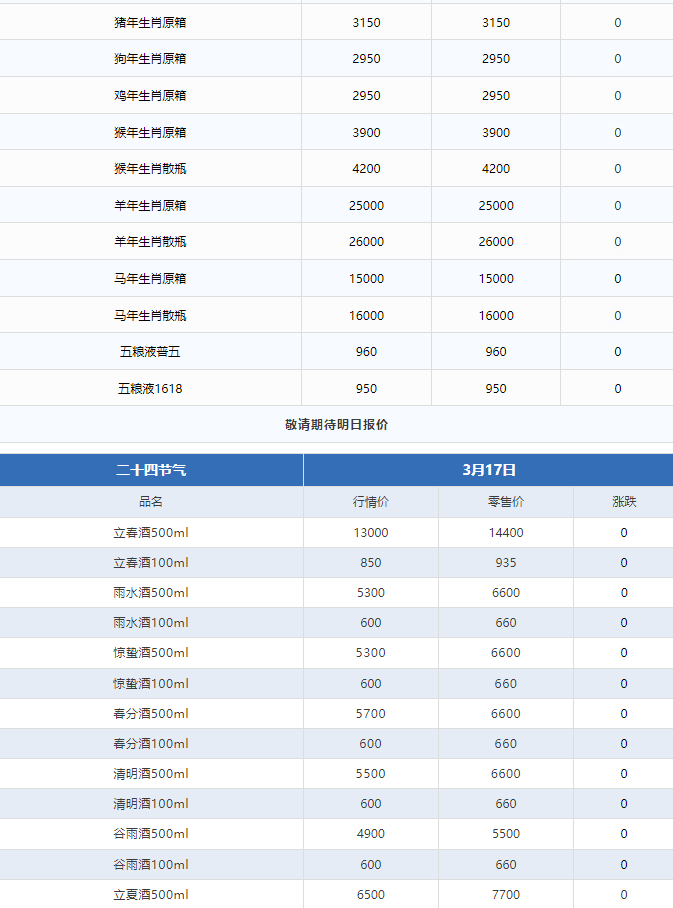Click the 谷雨酒100ml row label
This screenshot has height=908, width=673.
pos(151,865)
